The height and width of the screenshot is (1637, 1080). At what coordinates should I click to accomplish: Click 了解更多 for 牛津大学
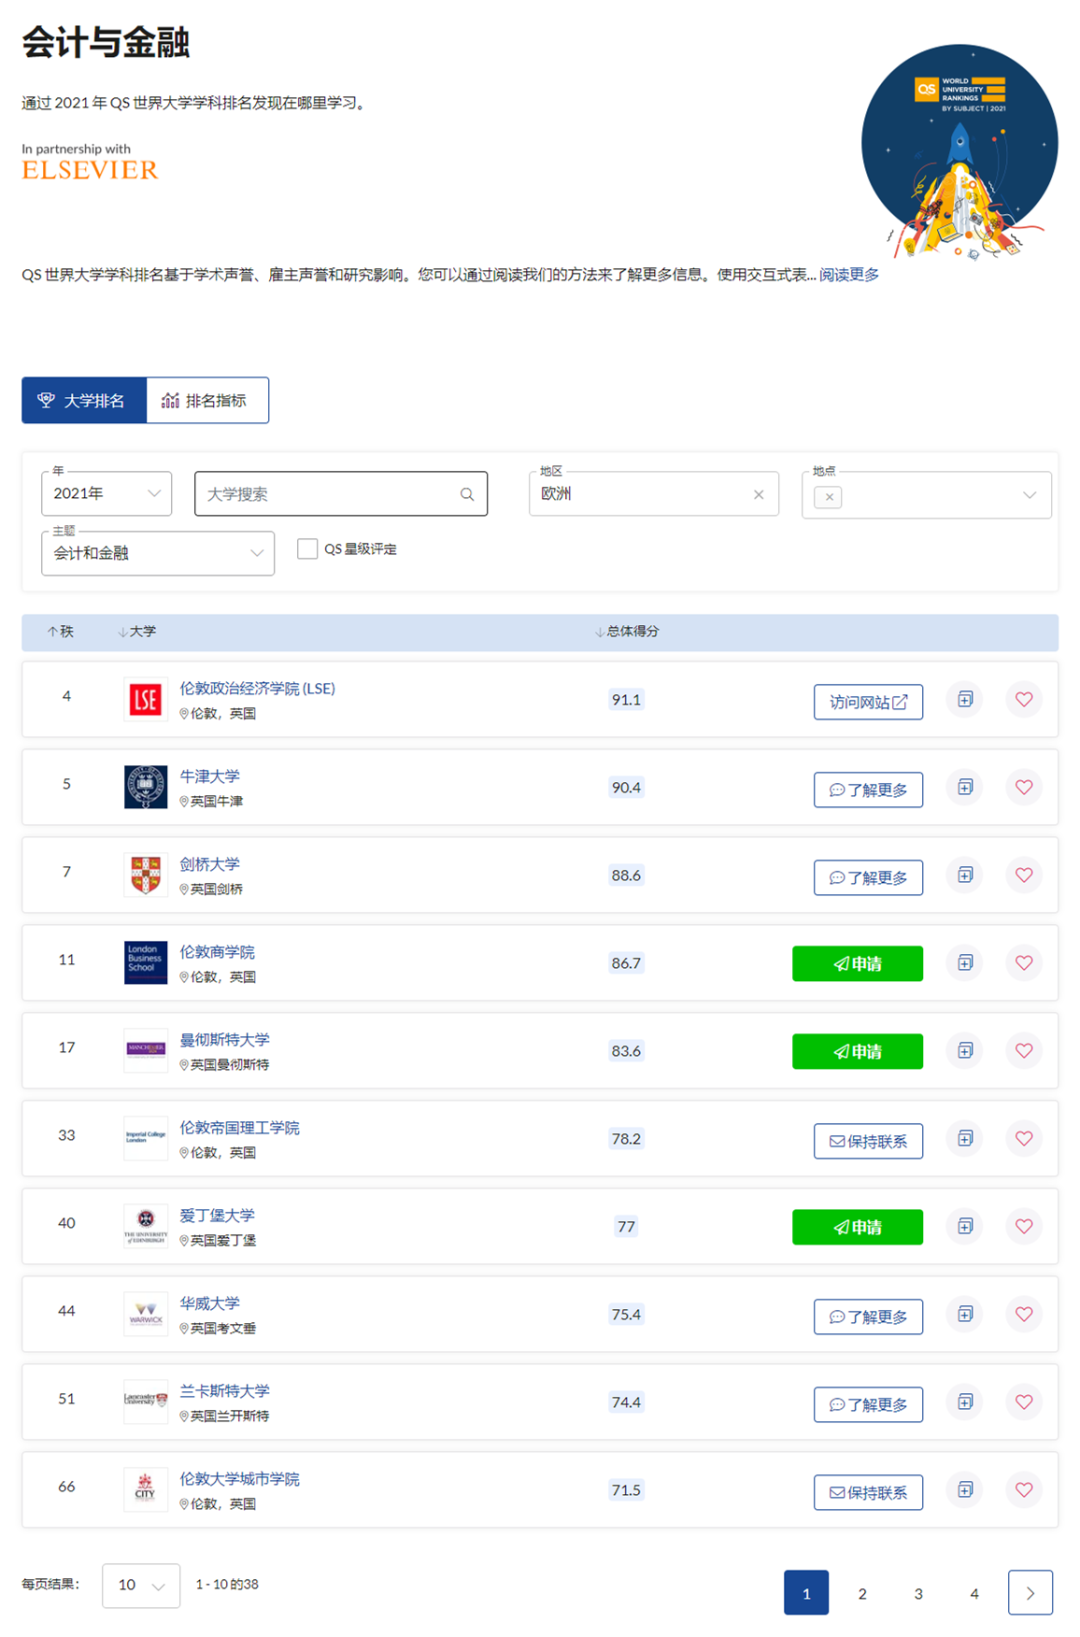pyautogui.click(x=868, y=790)
